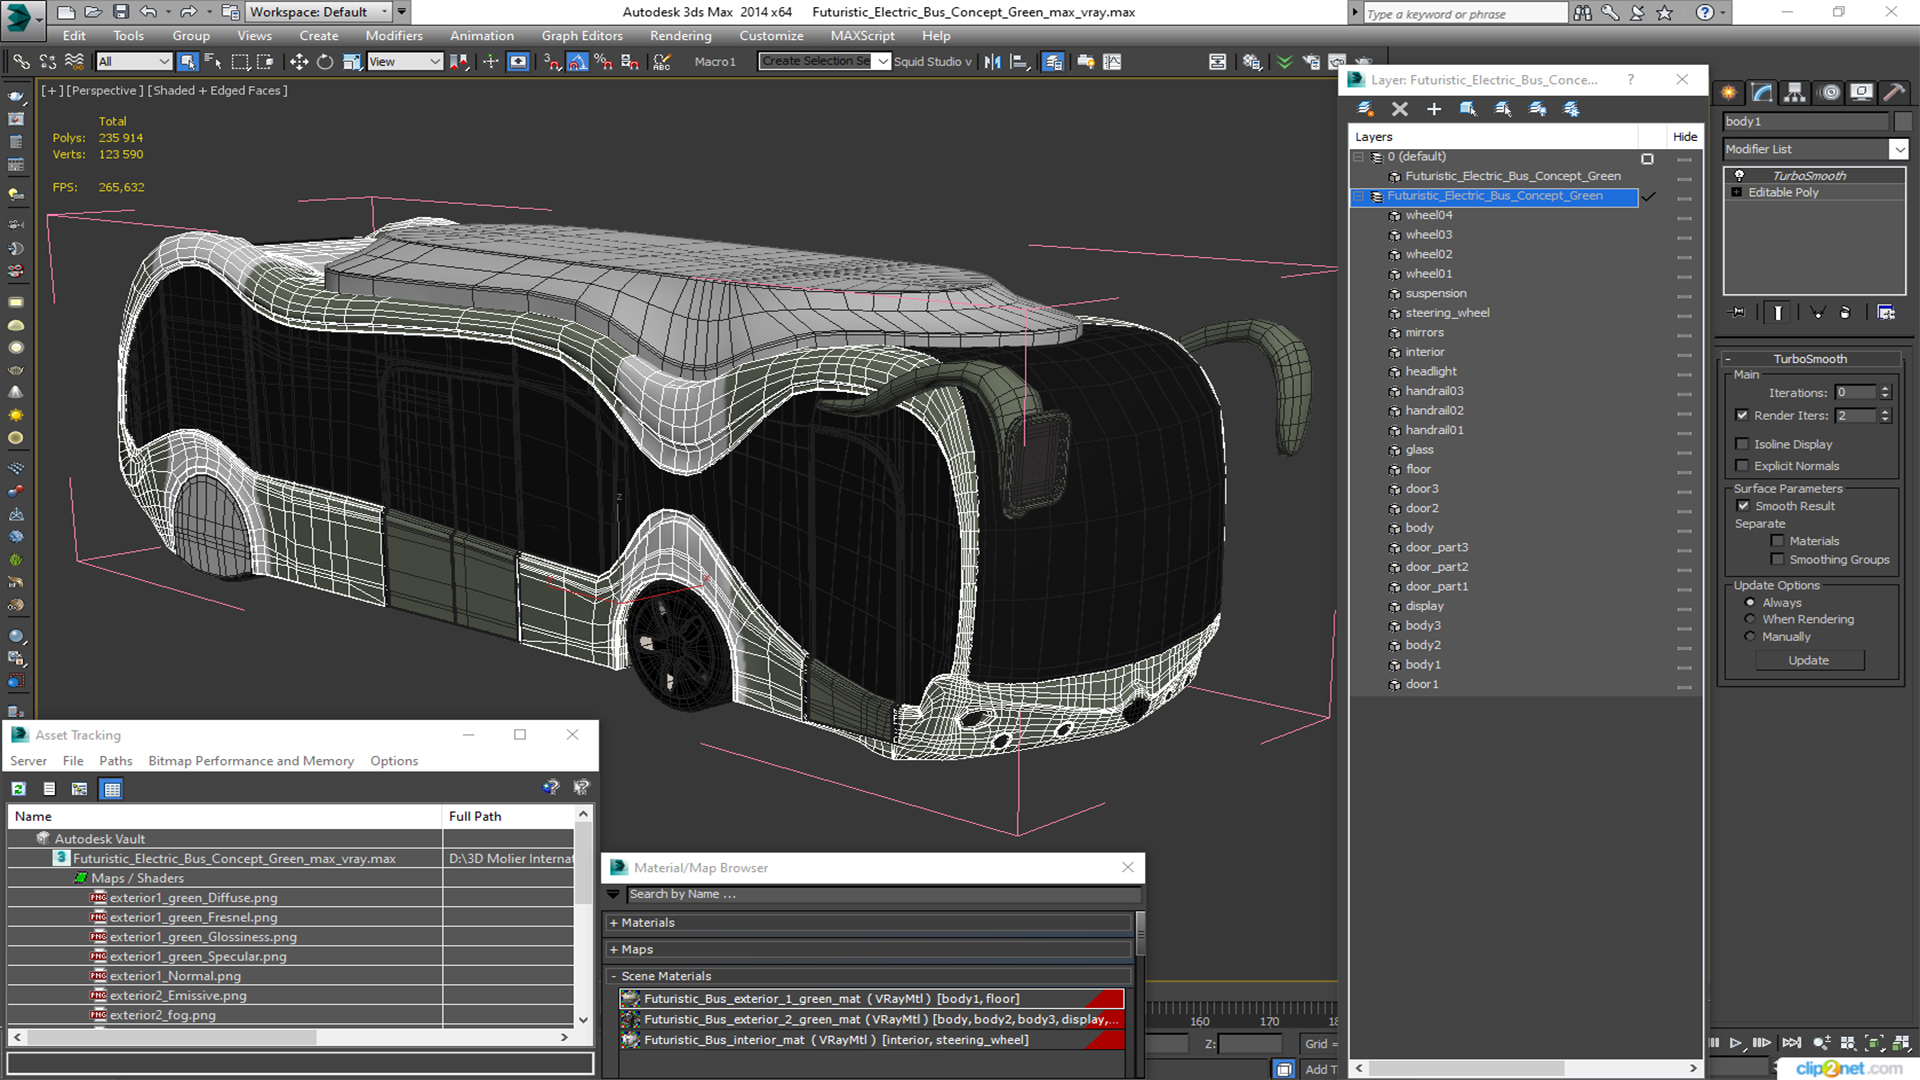Select the Move transform tool

tap(298, 62)
